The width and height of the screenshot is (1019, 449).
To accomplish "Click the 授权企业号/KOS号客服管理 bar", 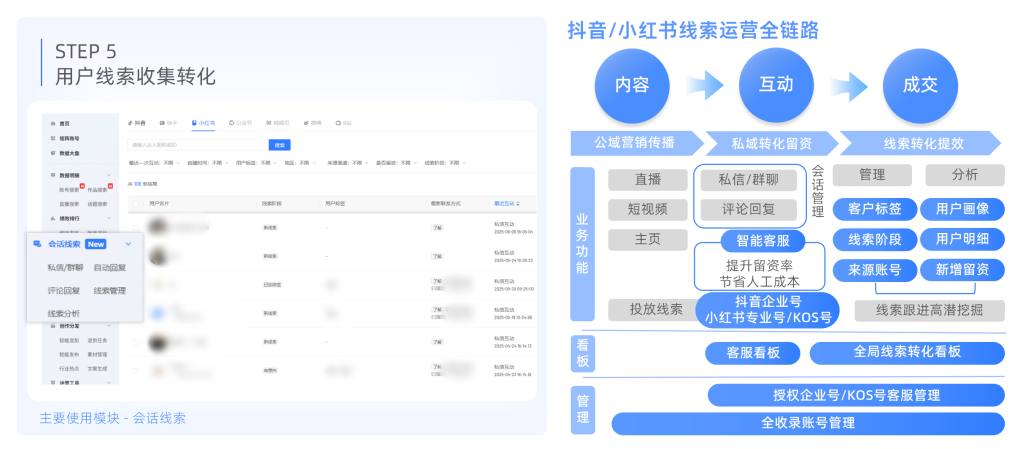I will [x=857, y=394].
